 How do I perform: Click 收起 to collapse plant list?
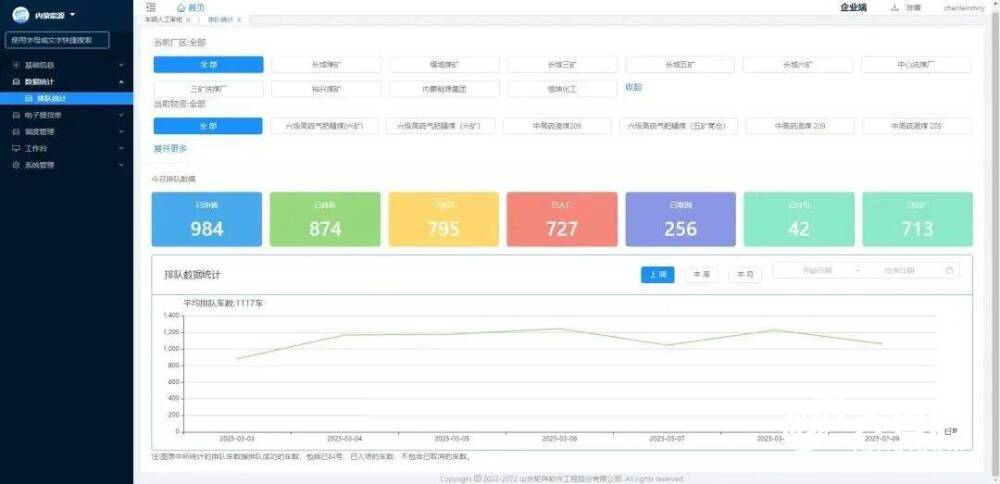(633, 87)
